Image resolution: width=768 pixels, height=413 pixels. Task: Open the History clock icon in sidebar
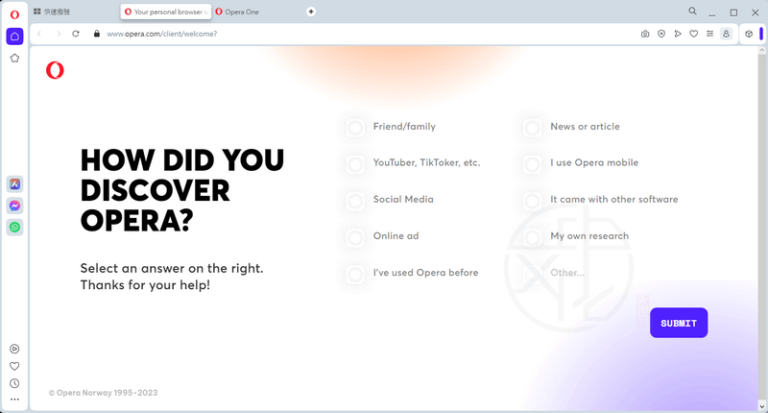[x=14, y=383]
